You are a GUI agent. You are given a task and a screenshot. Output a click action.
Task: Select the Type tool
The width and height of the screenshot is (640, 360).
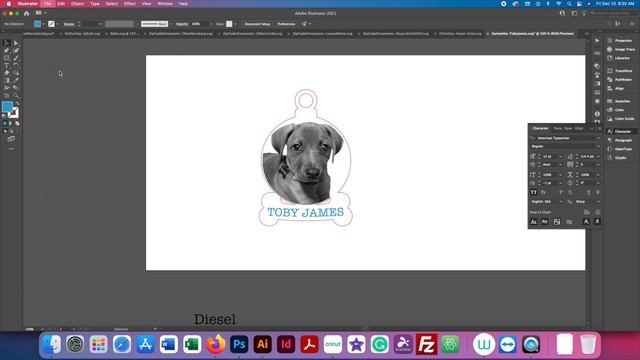click(x=7, y=65)
